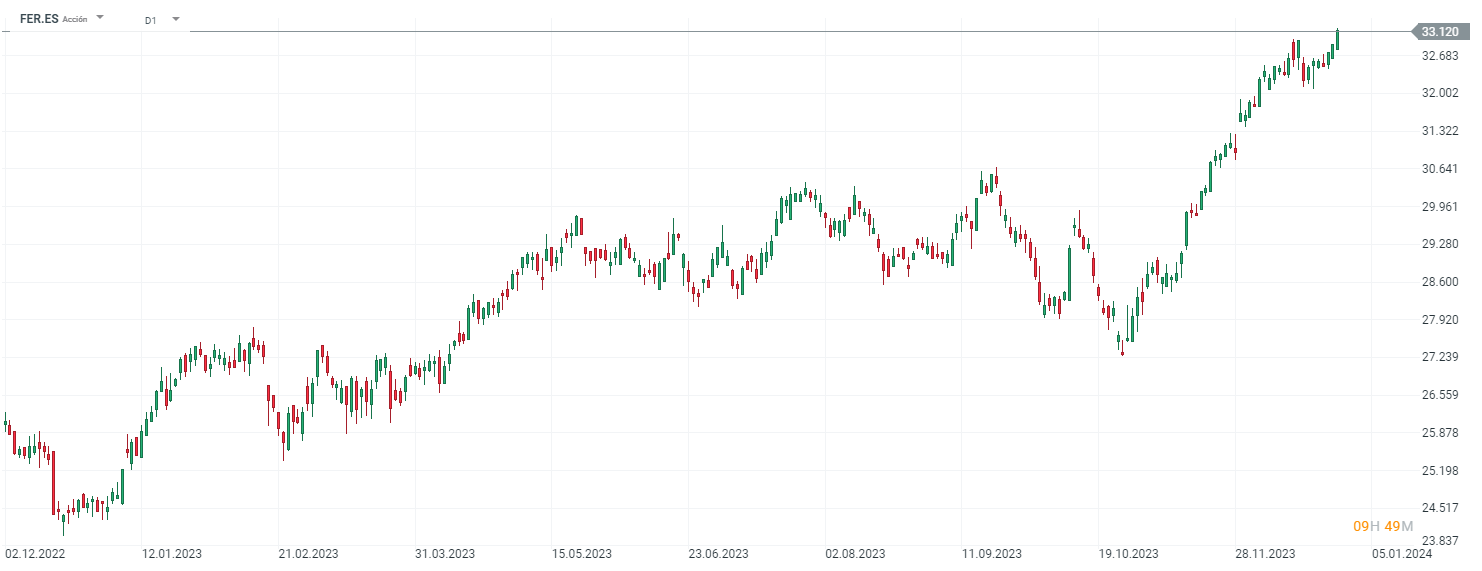Select the D1 interval label
Screen dimensions: 1482x571
tap(150, 19)
